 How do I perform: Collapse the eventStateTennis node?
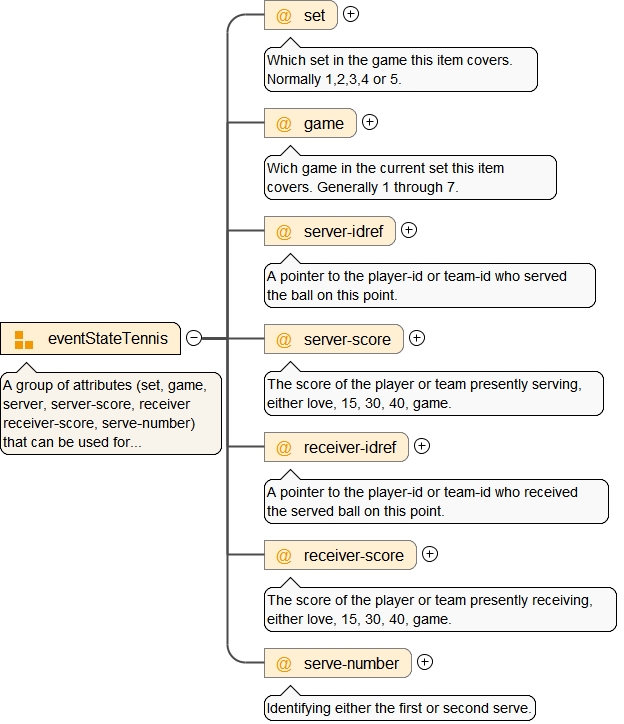pos(194,338)
